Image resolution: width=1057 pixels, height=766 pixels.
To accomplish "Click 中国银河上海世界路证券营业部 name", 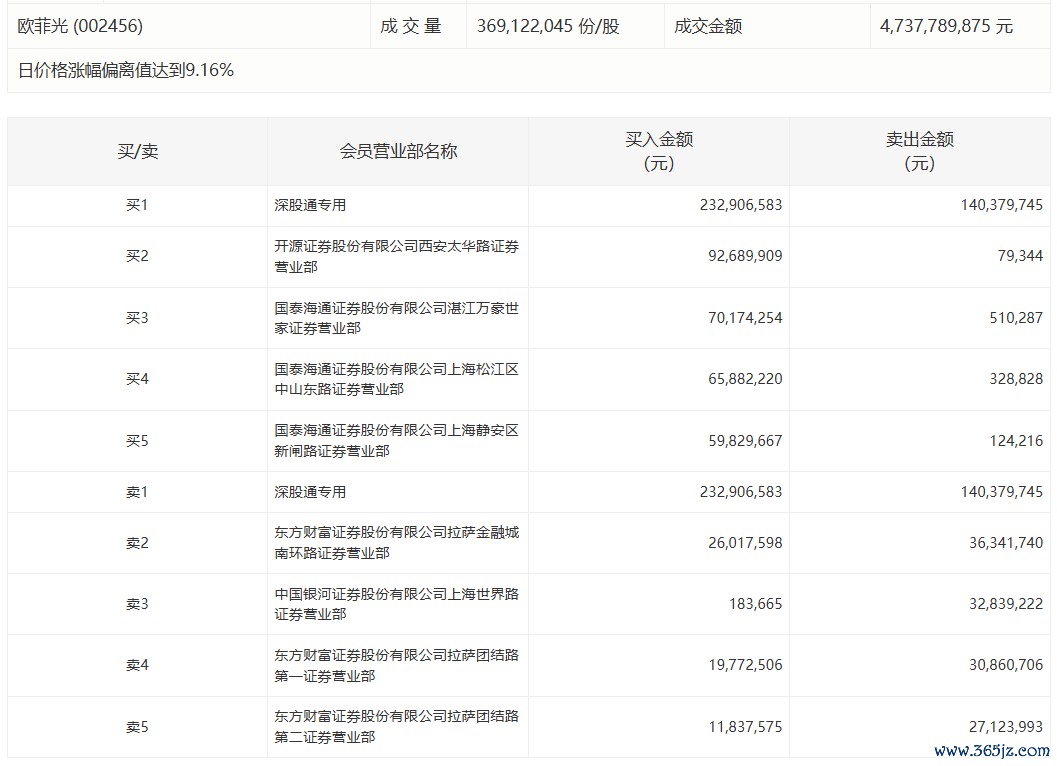I will [x=396, y=604].
